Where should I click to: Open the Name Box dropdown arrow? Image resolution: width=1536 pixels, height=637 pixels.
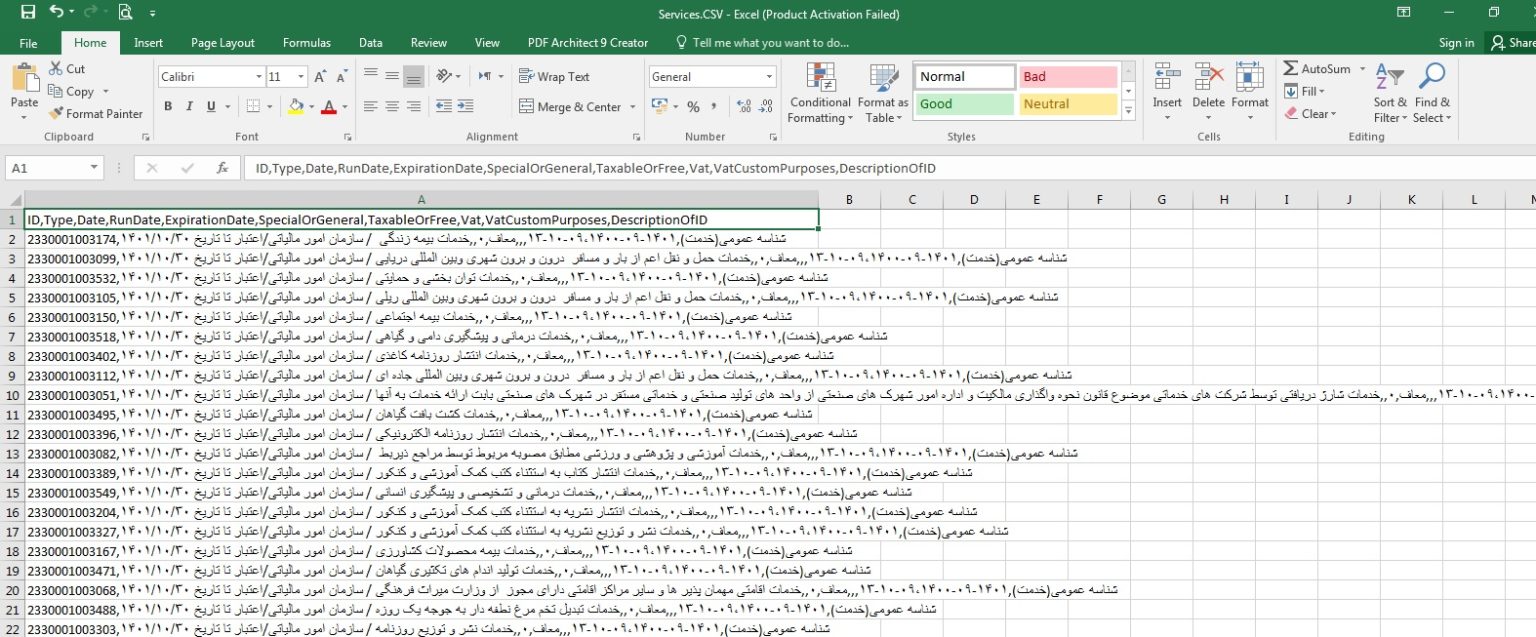[94, 168]
